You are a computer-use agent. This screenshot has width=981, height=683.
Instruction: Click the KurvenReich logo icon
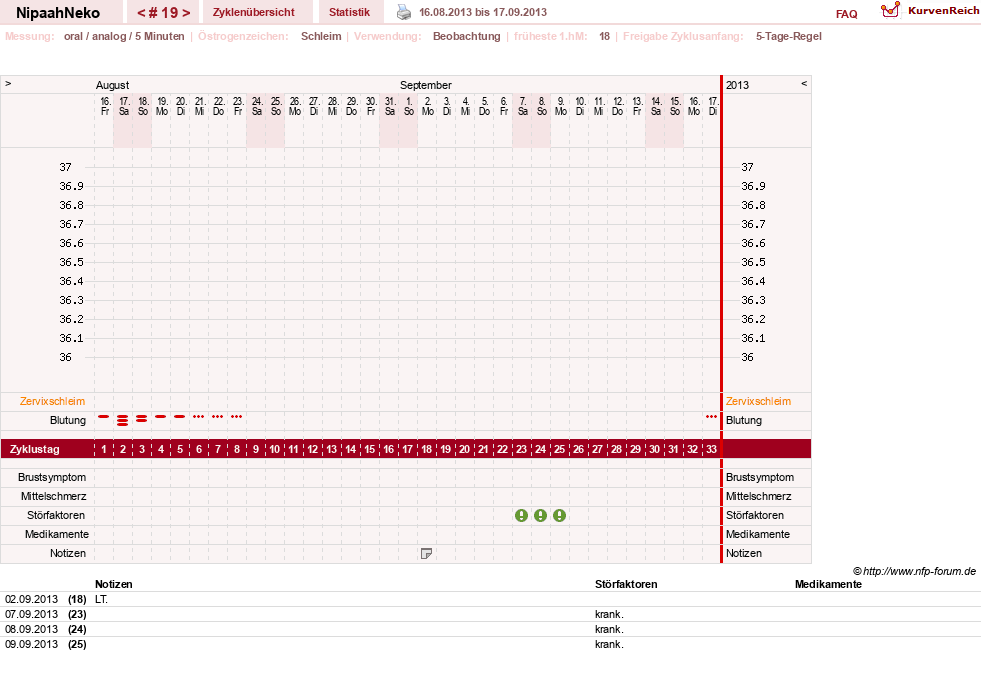point(890,10)
